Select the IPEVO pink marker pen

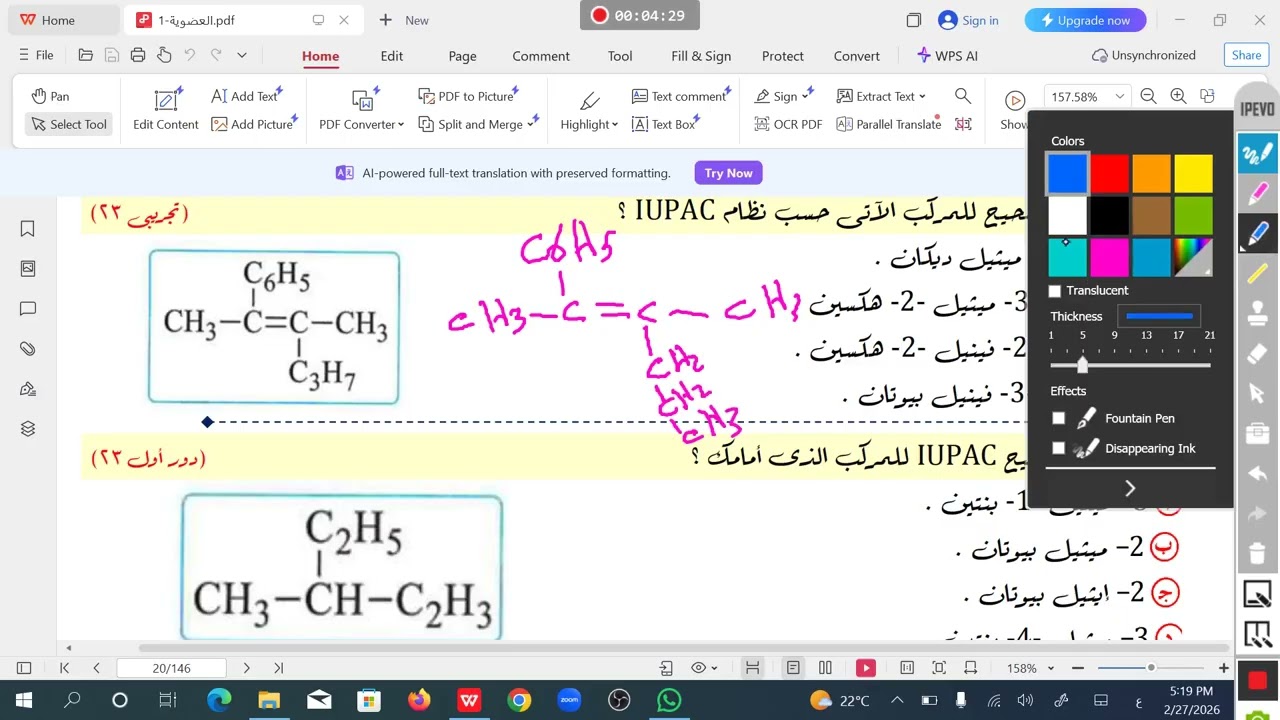[1257, 192]
